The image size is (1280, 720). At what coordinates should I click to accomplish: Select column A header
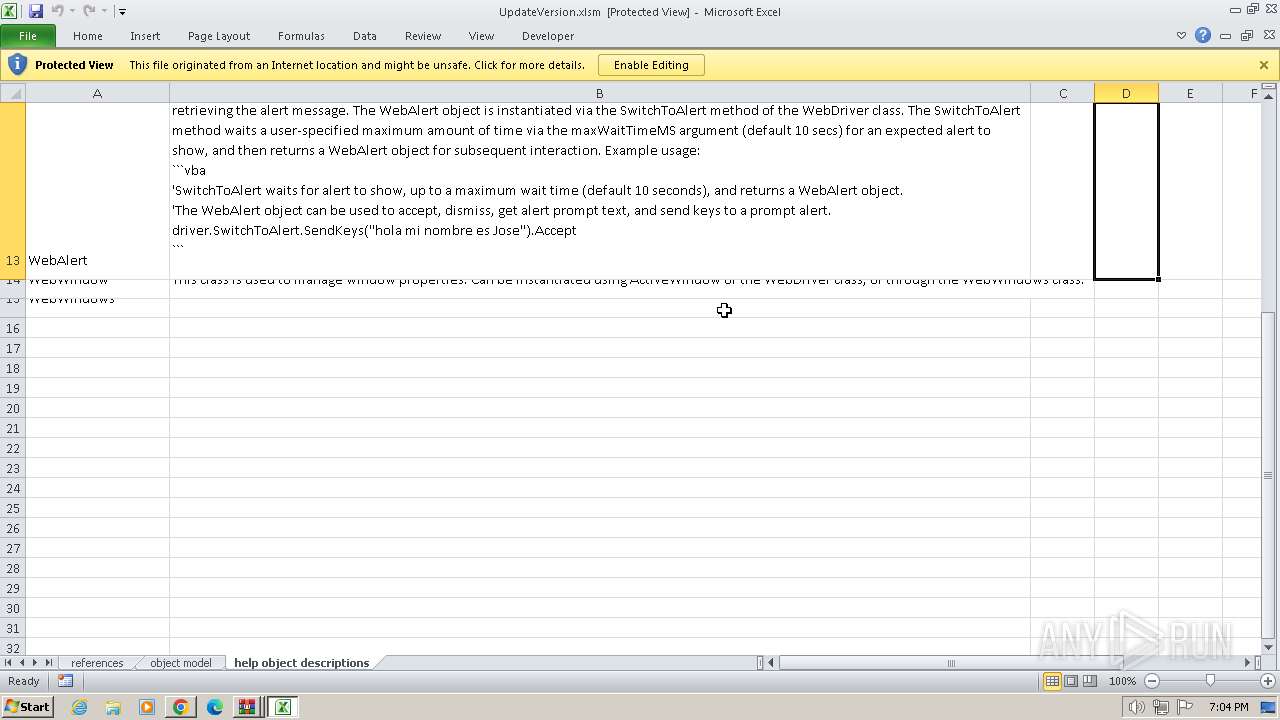[97, 93]
